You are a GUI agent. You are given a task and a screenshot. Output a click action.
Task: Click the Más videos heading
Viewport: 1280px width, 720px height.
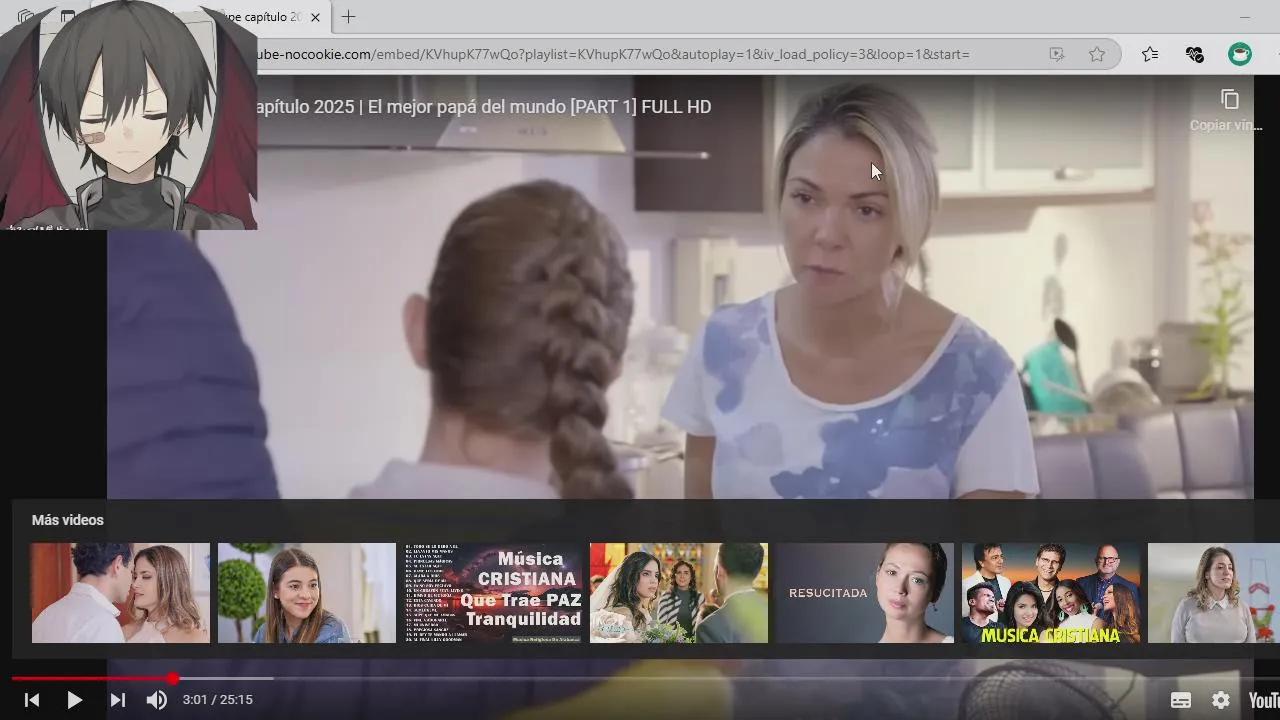(x=68, y=520)
